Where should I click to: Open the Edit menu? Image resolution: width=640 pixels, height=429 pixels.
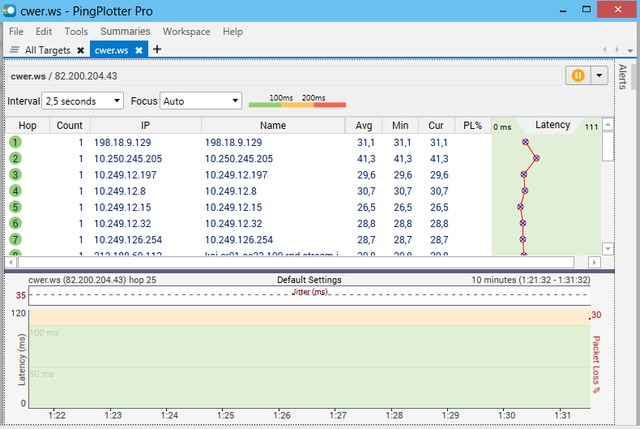pyautogui.click(x=44, y=31)
